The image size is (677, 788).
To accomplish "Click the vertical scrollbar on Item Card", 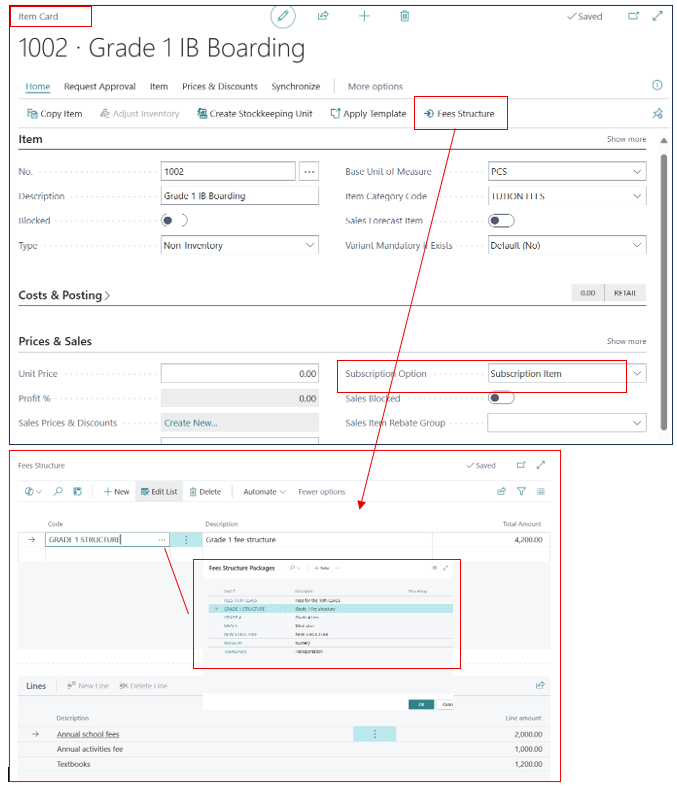I will (663, 291).
